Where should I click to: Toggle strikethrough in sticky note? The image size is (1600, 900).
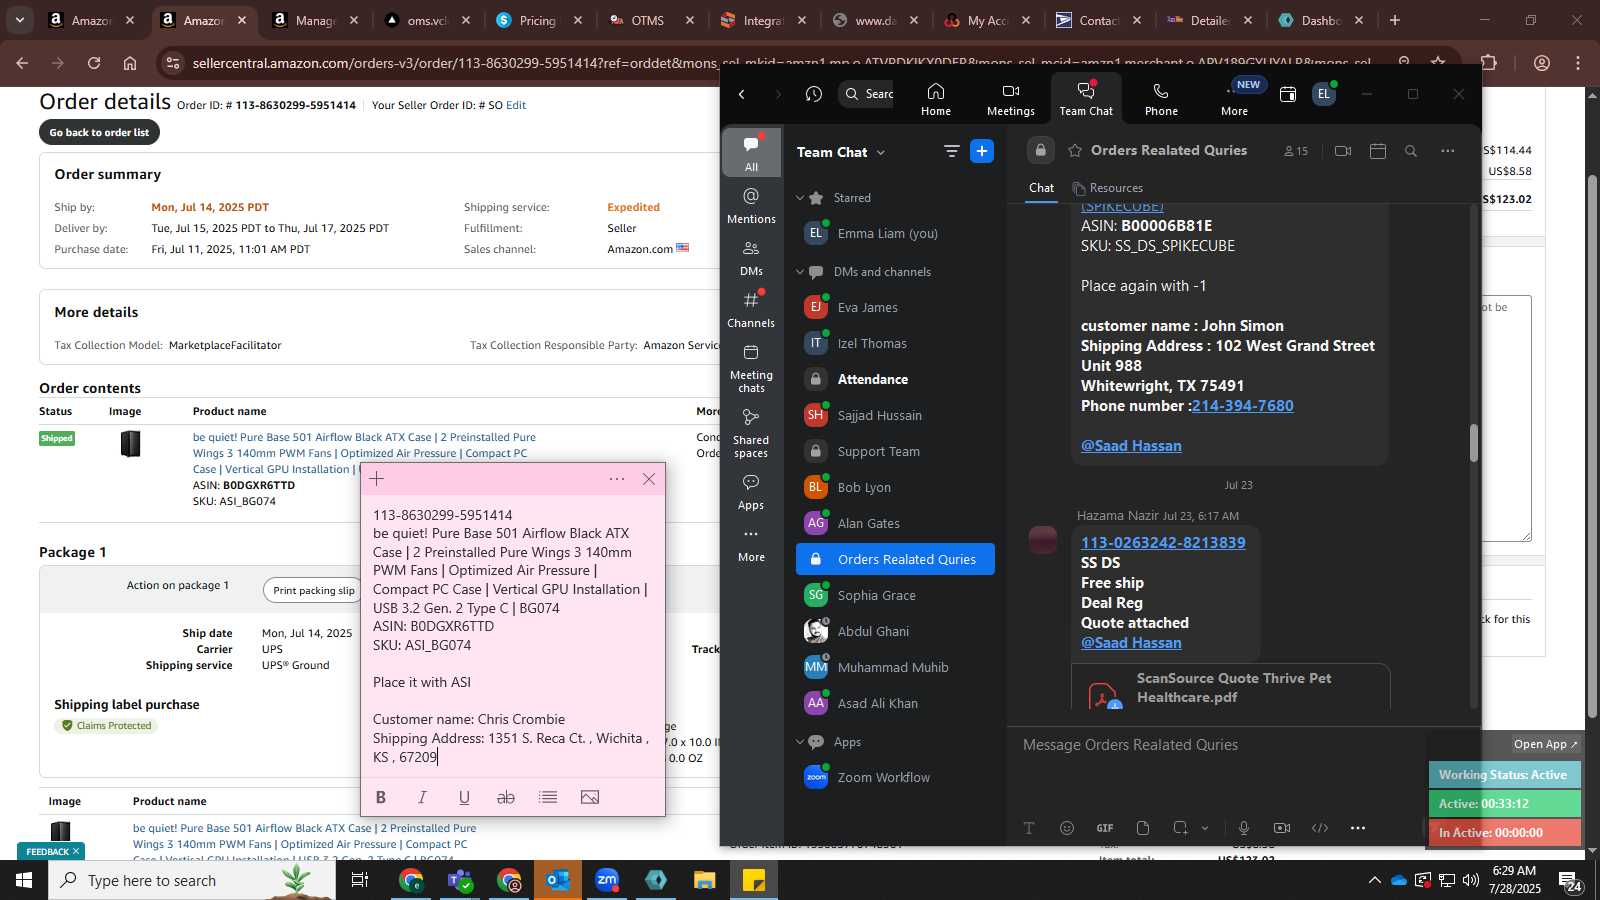506,797
